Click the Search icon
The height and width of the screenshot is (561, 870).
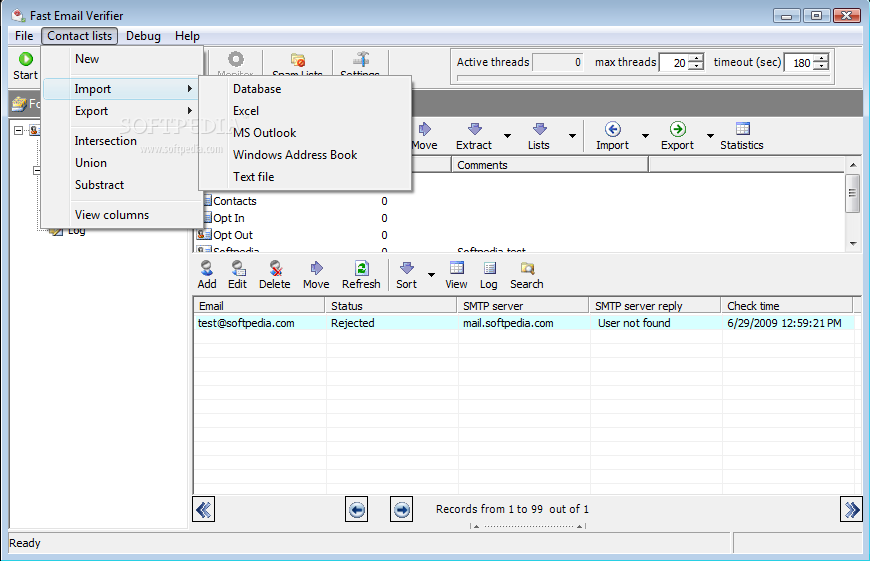(x=527, y=269)
